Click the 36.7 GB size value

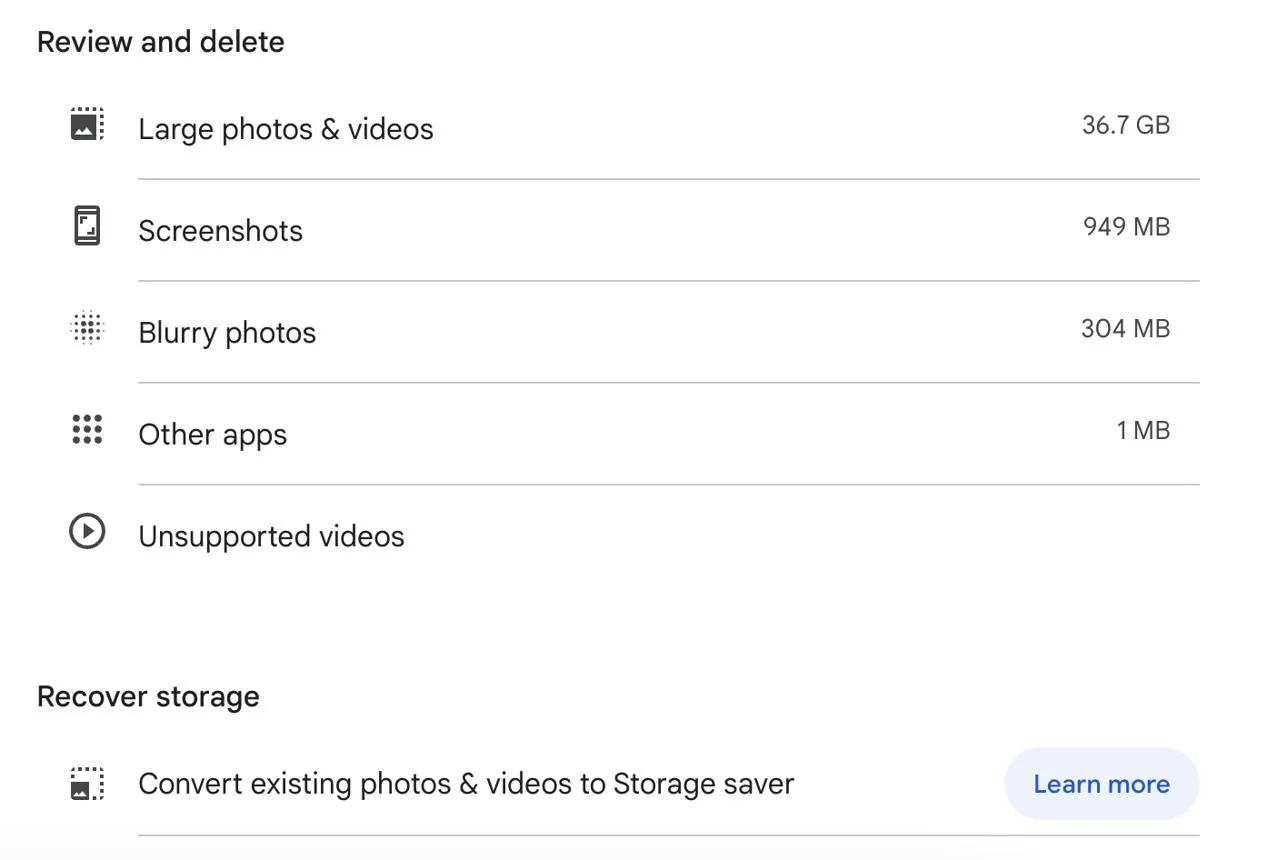tap(1126, 126)
